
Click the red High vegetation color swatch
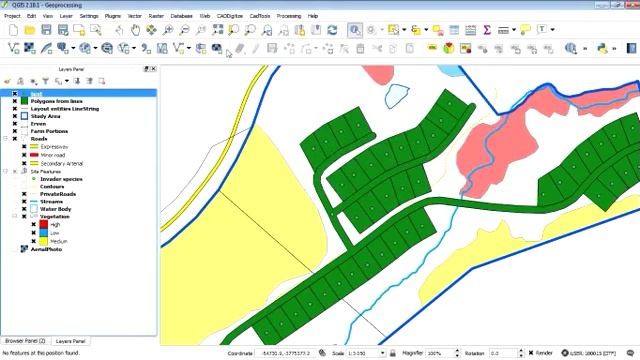tap(44, 224)
